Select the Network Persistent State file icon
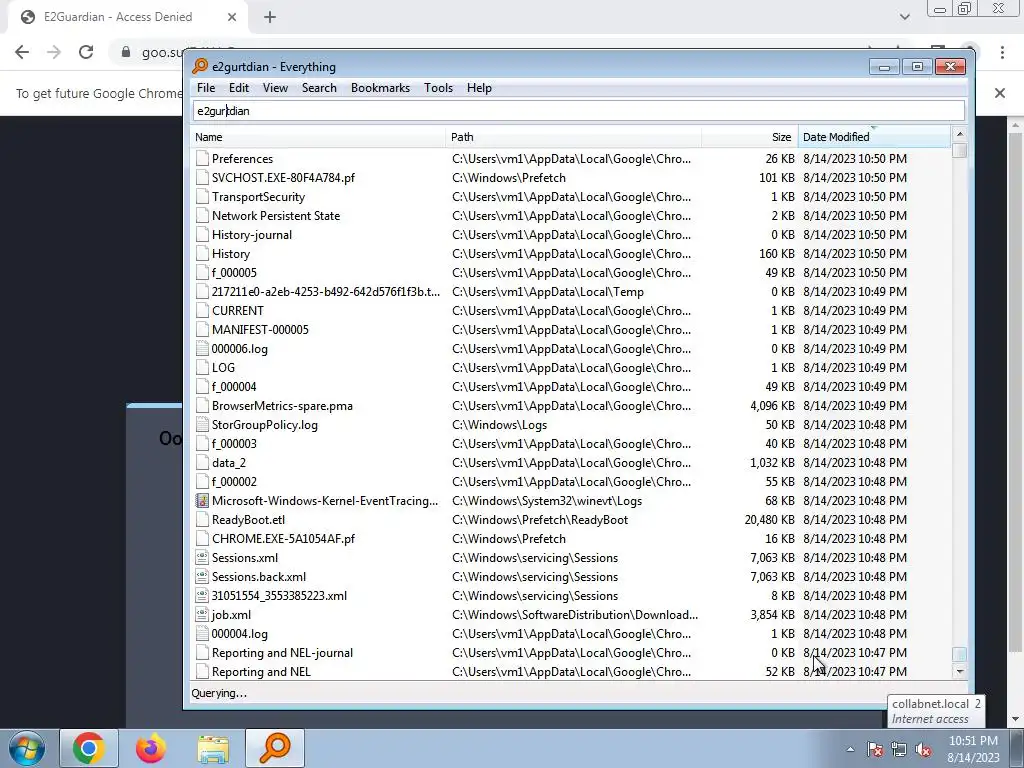Image resolution: width=1024 pixels, height=768 pixels. coord(202,216)
